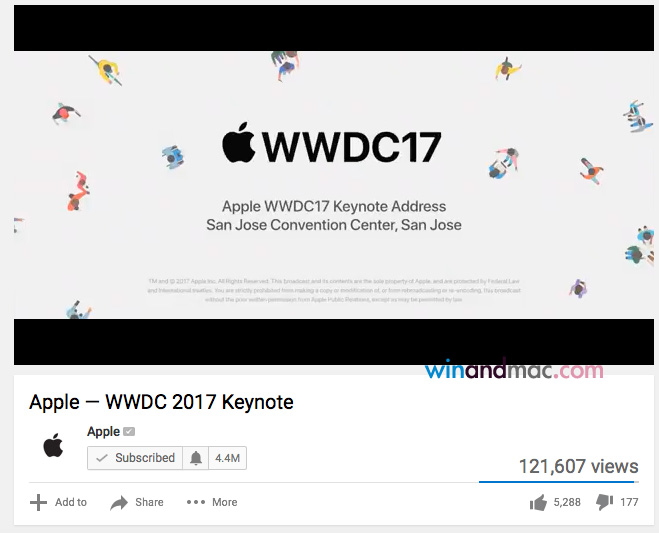Image resolution: width=659 pixels, height=533 pixels.
Task: Click the like-dislike ratio bar under views
Action: pos(559,482)
